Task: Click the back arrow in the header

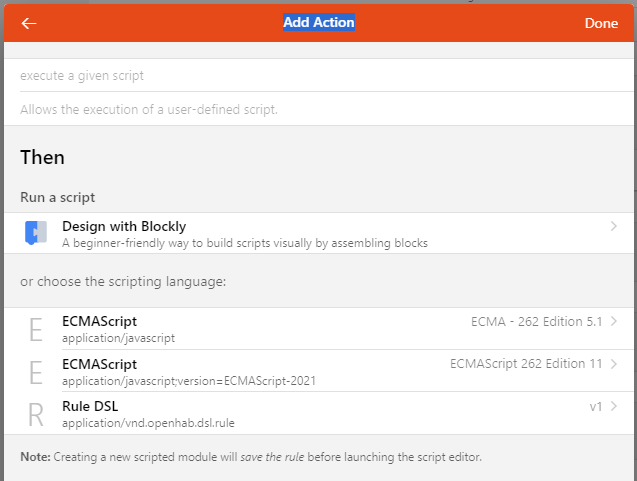Action: [29, 23]
